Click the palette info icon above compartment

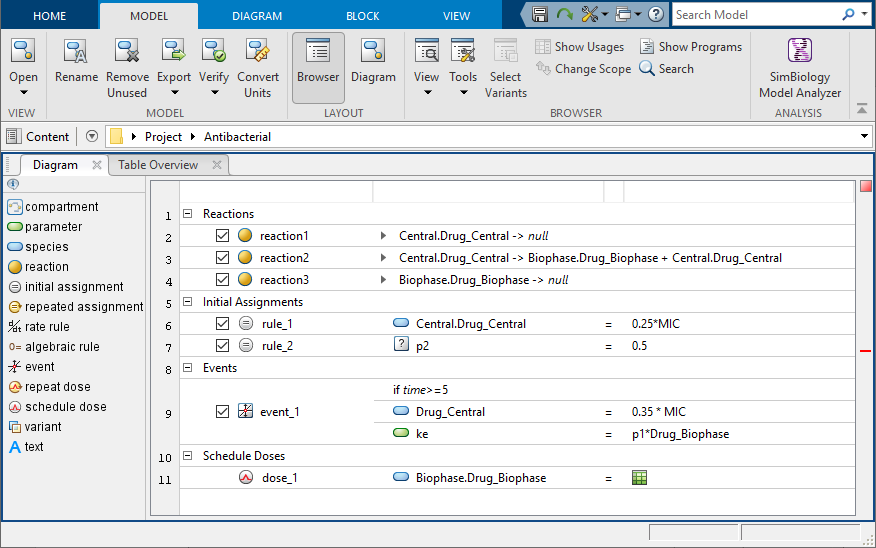click(x=13, y=184)
